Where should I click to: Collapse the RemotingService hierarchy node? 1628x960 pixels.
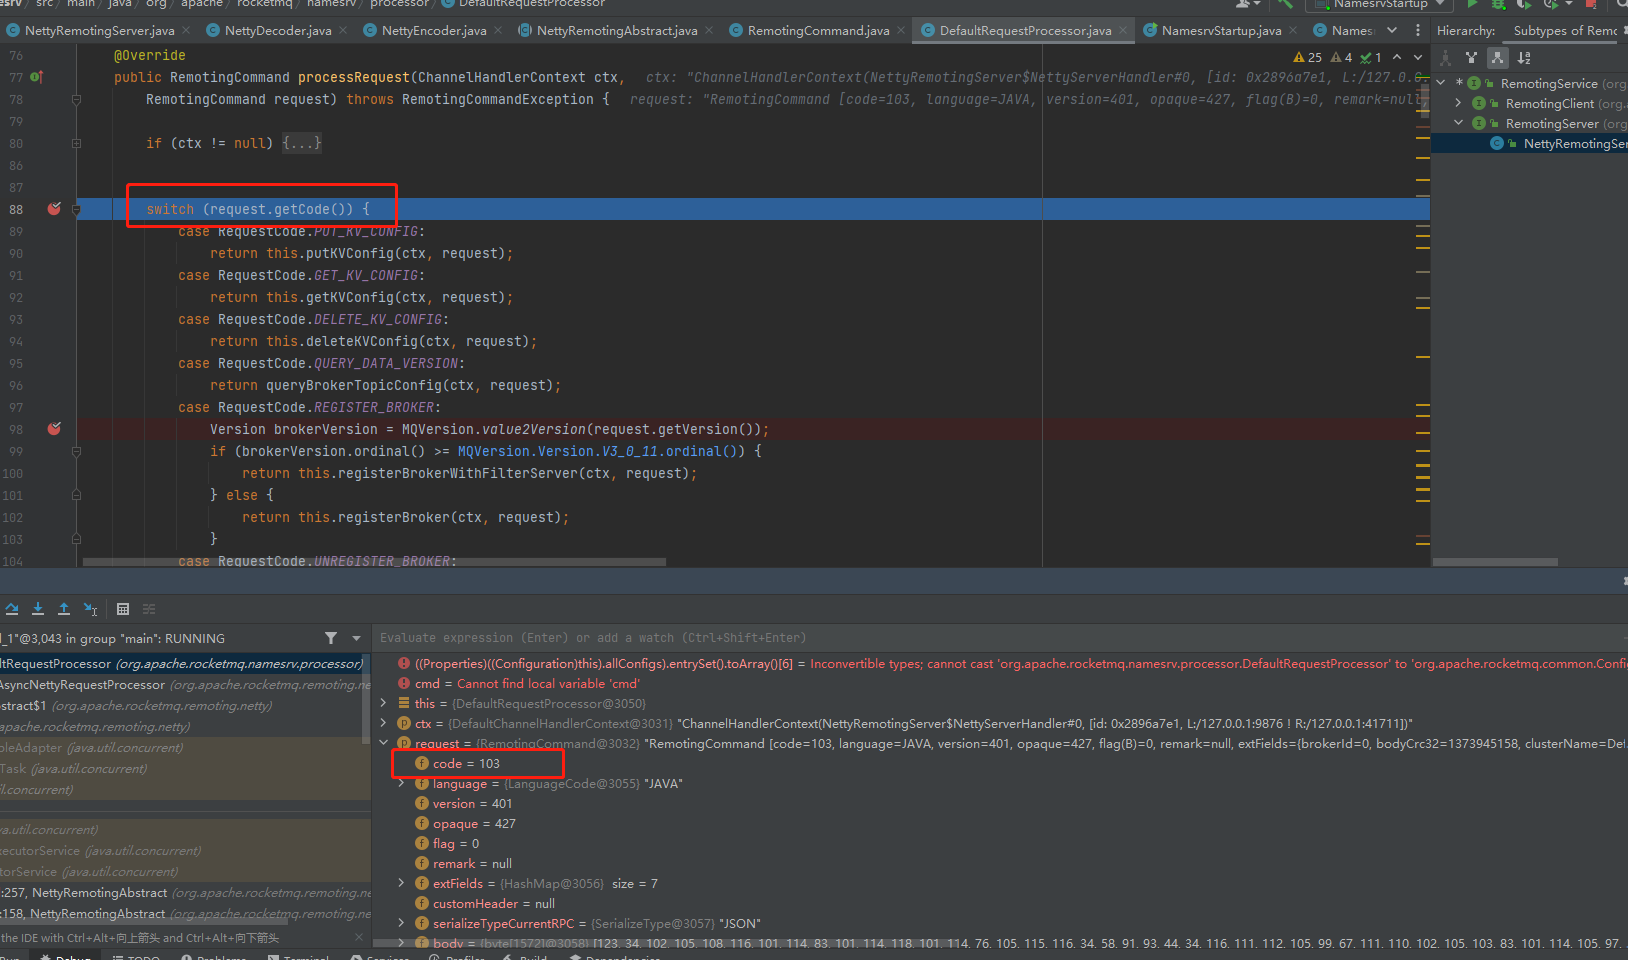(1441, 83)
